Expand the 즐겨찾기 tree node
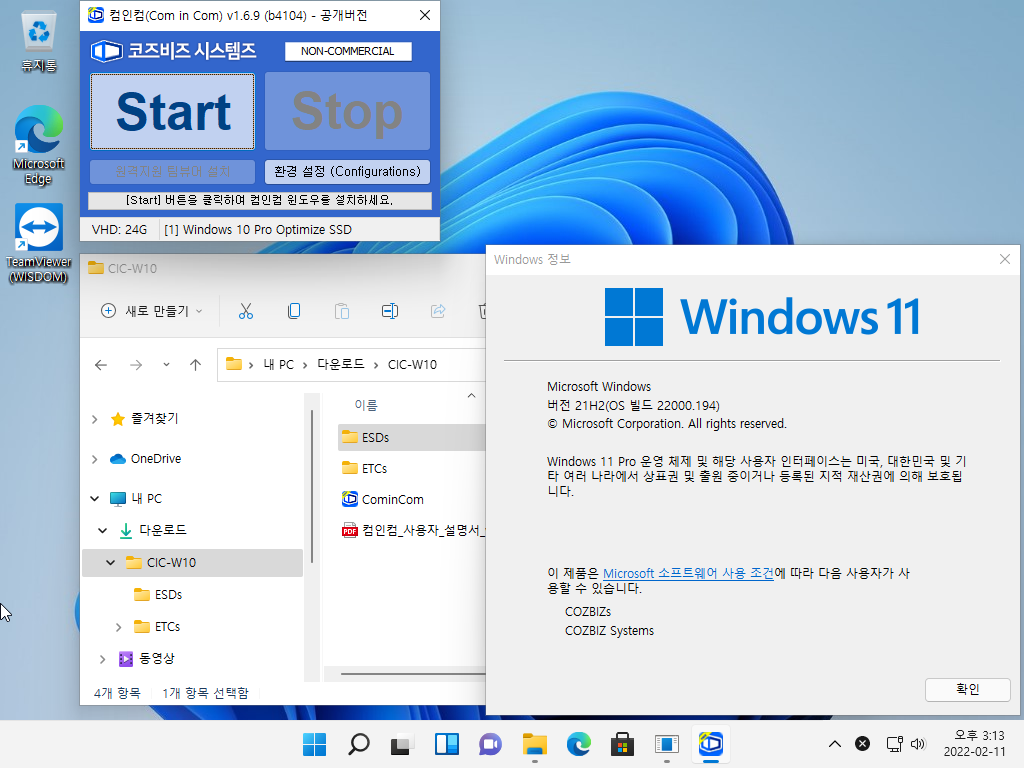Viewport: 1024px width, 768px height. [95, 419]
